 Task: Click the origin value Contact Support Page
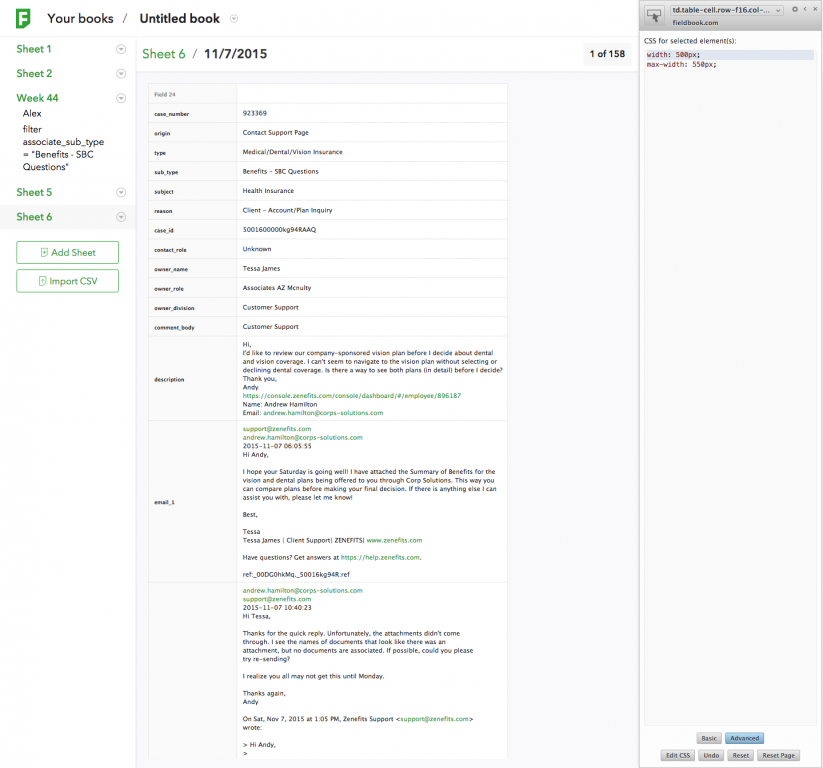276,133
